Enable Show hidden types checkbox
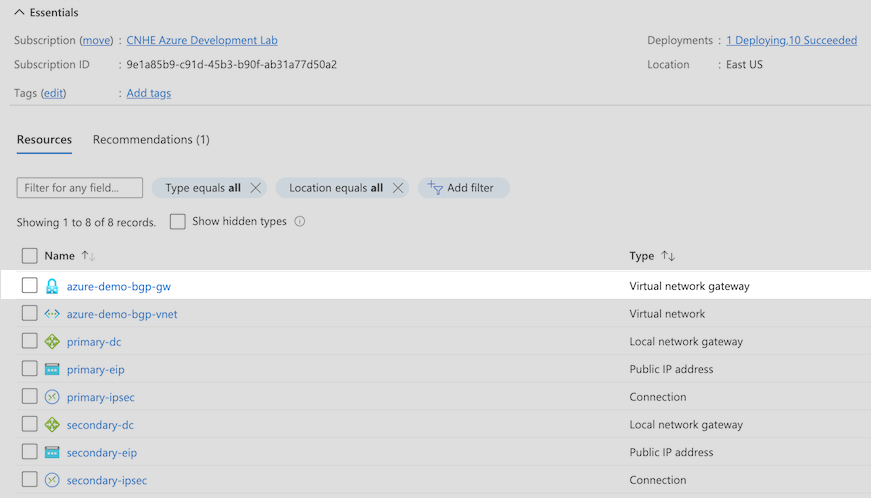Screen dimensions: 871x498 [x=178, y=222]
